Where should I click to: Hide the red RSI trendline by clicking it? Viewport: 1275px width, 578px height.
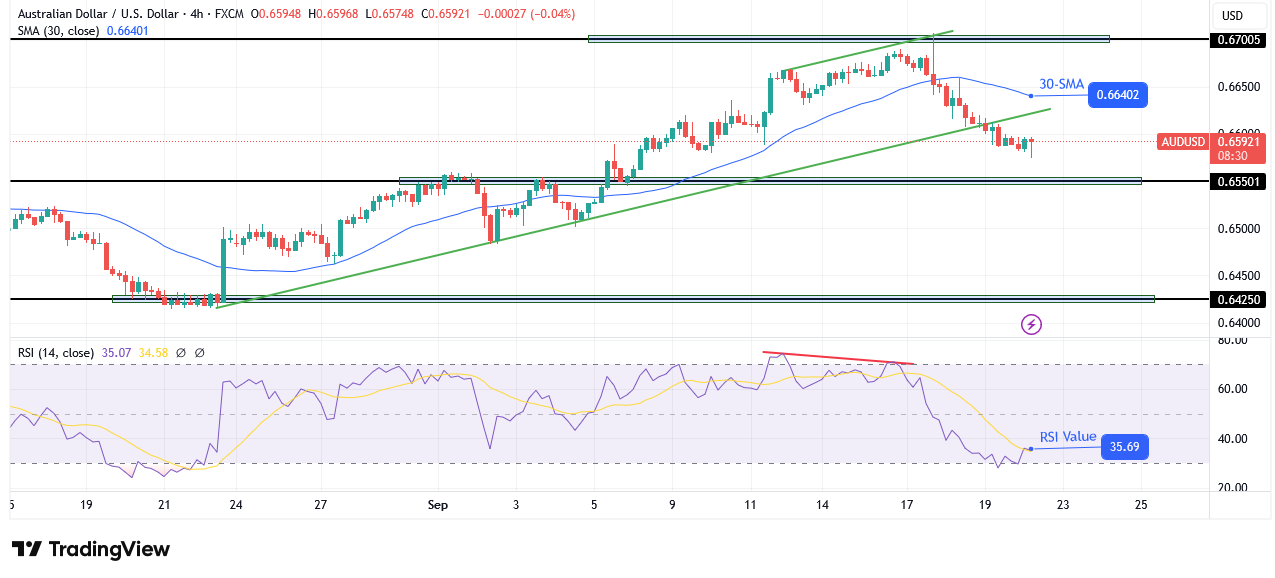click(838, 356)
